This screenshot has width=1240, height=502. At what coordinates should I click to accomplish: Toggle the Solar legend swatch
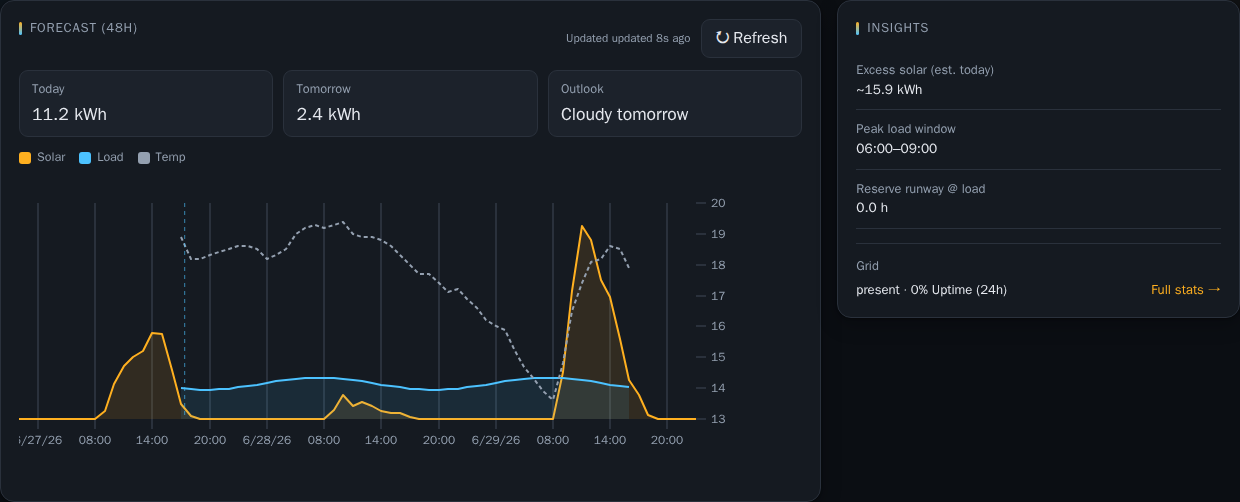[25, 158]
